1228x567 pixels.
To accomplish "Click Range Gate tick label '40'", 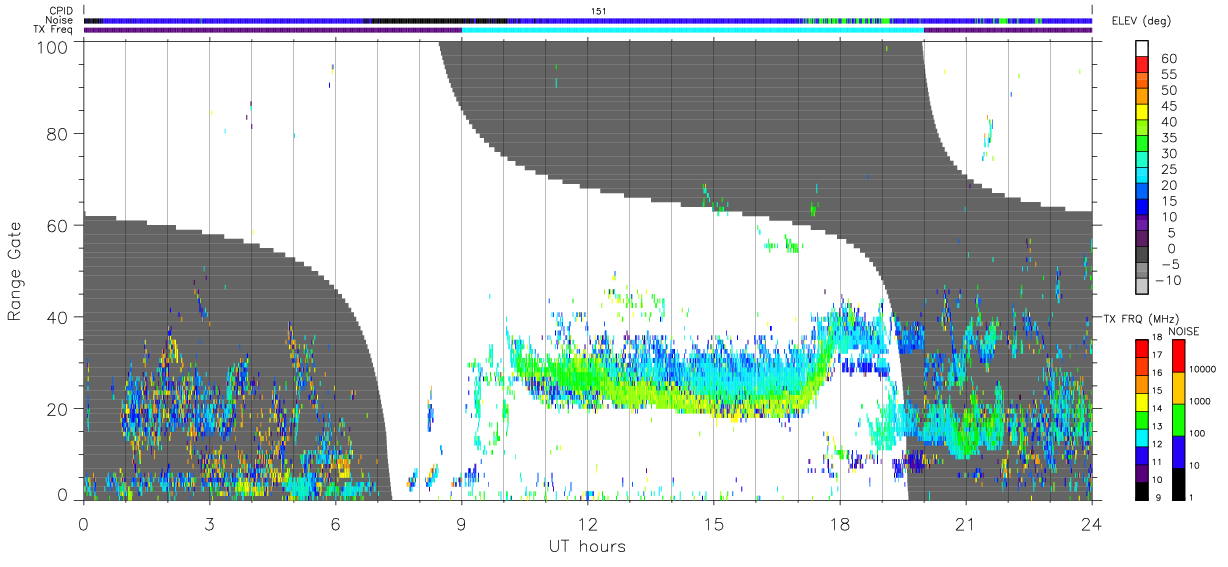I will [x=58, y=317].
